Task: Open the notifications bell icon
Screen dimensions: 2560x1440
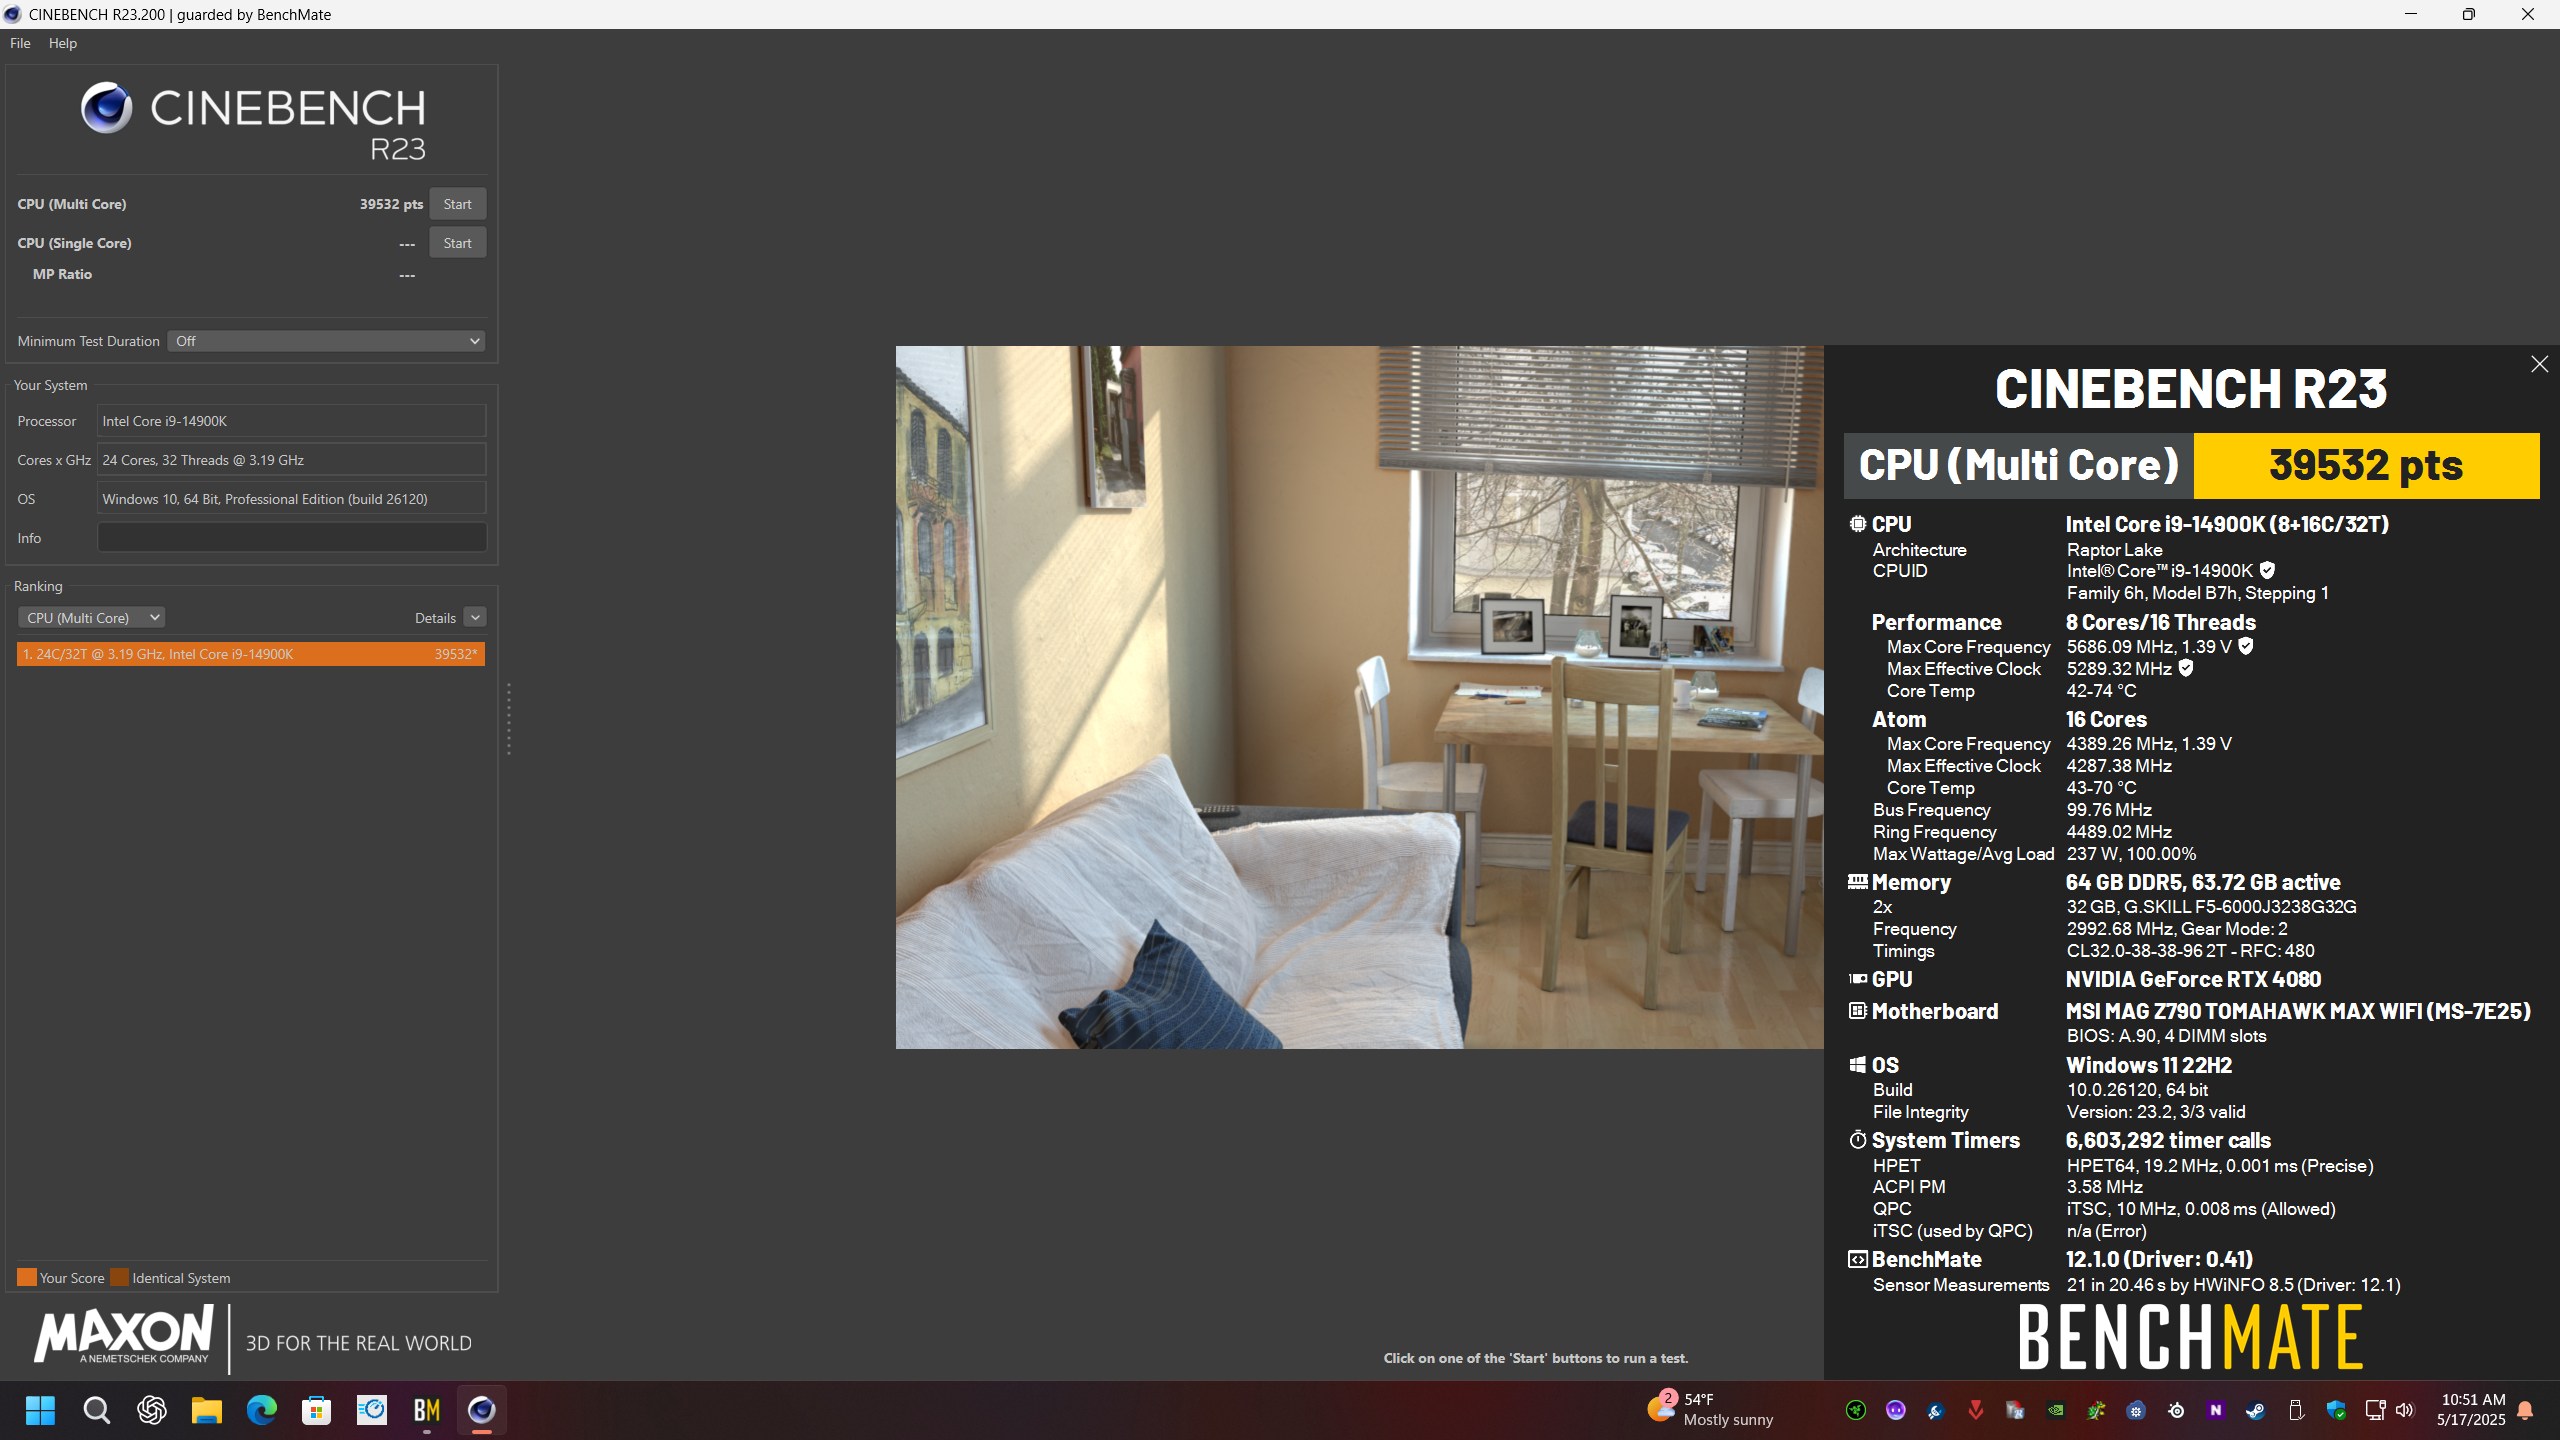Action: point(2525,1410)
